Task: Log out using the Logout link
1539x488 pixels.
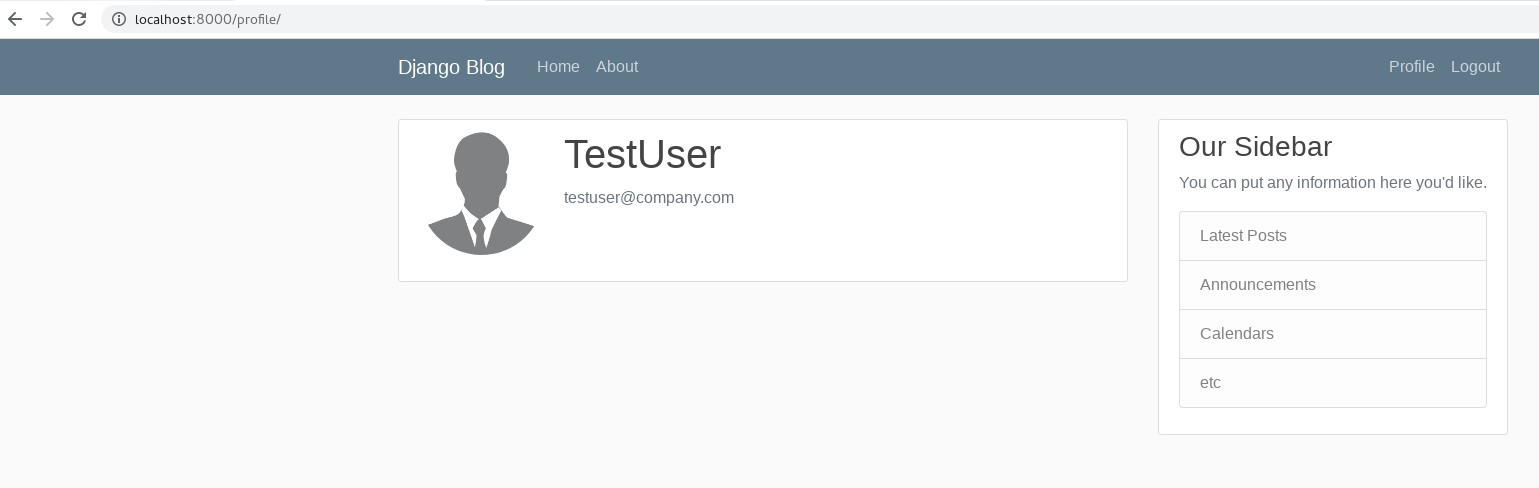Action: click(x=1475, y=67)
